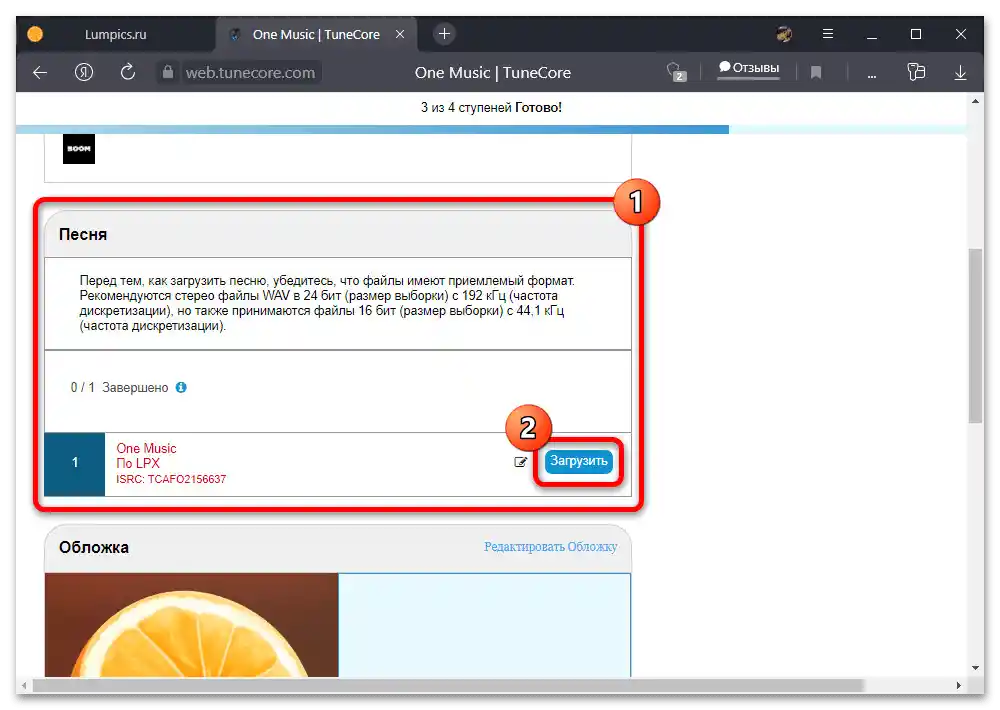Click the scroll down arrow
This screenshot has height=710, width=1000.
point(975,668)
